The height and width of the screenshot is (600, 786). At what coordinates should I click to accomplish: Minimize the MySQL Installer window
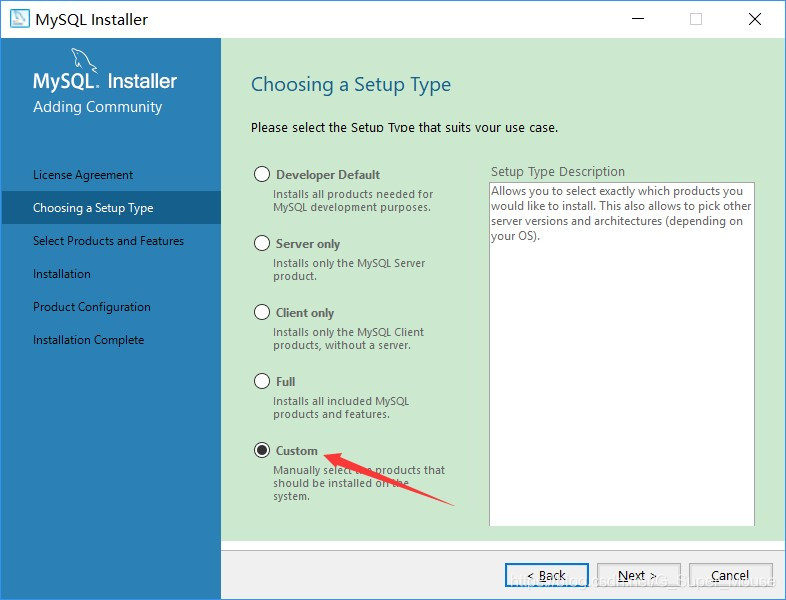(x=638, y=19)
